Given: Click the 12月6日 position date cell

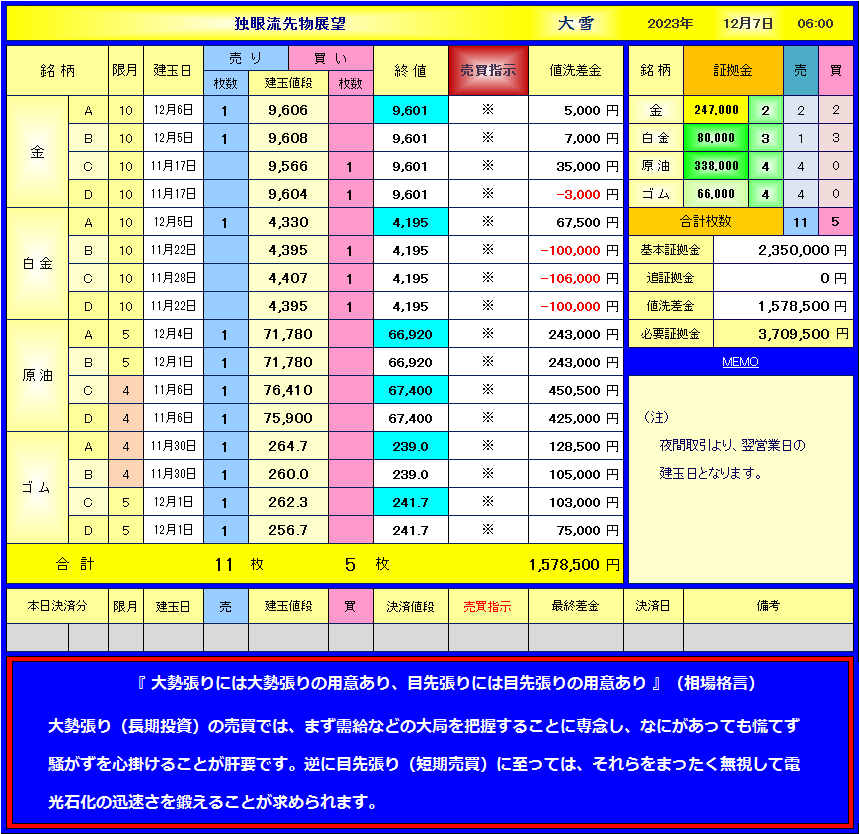Looking at the screenshot, I should coord(173,110).
